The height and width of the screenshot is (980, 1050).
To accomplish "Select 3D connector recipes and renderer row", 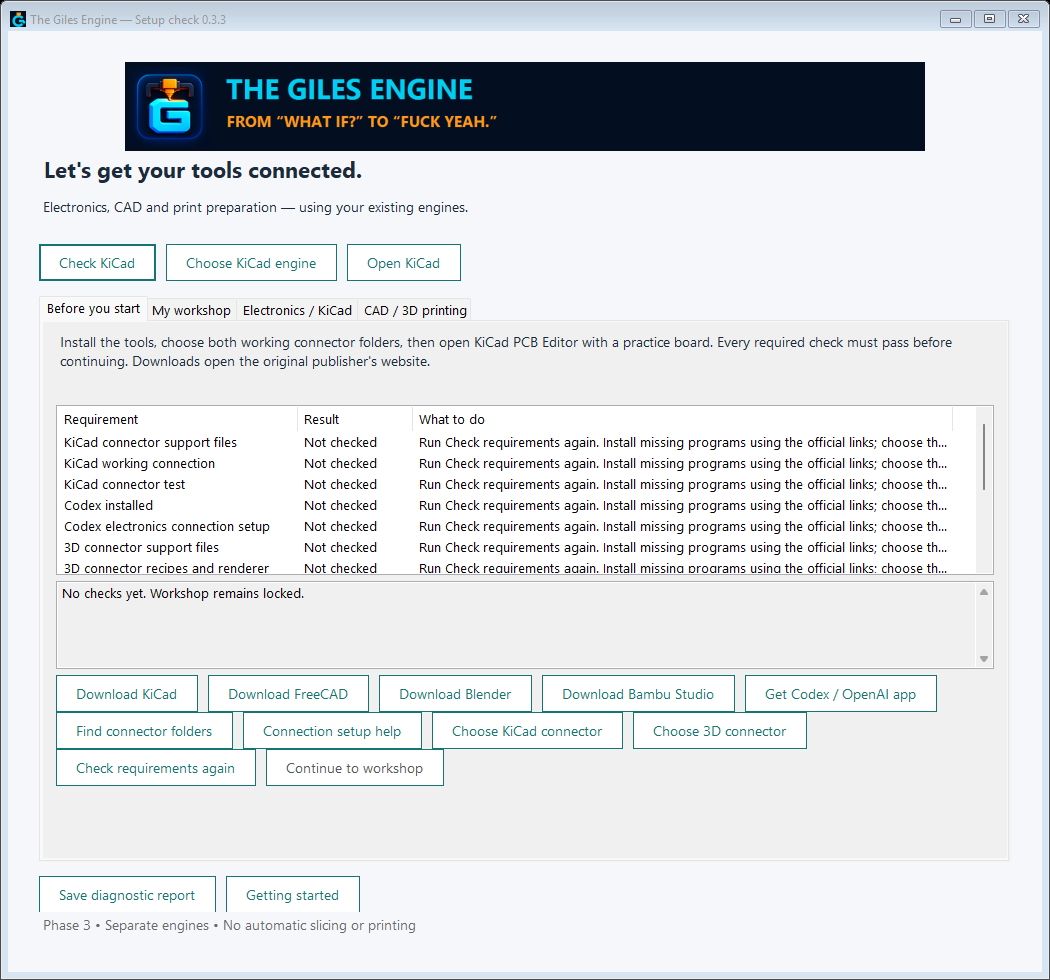I will [516, 567].
